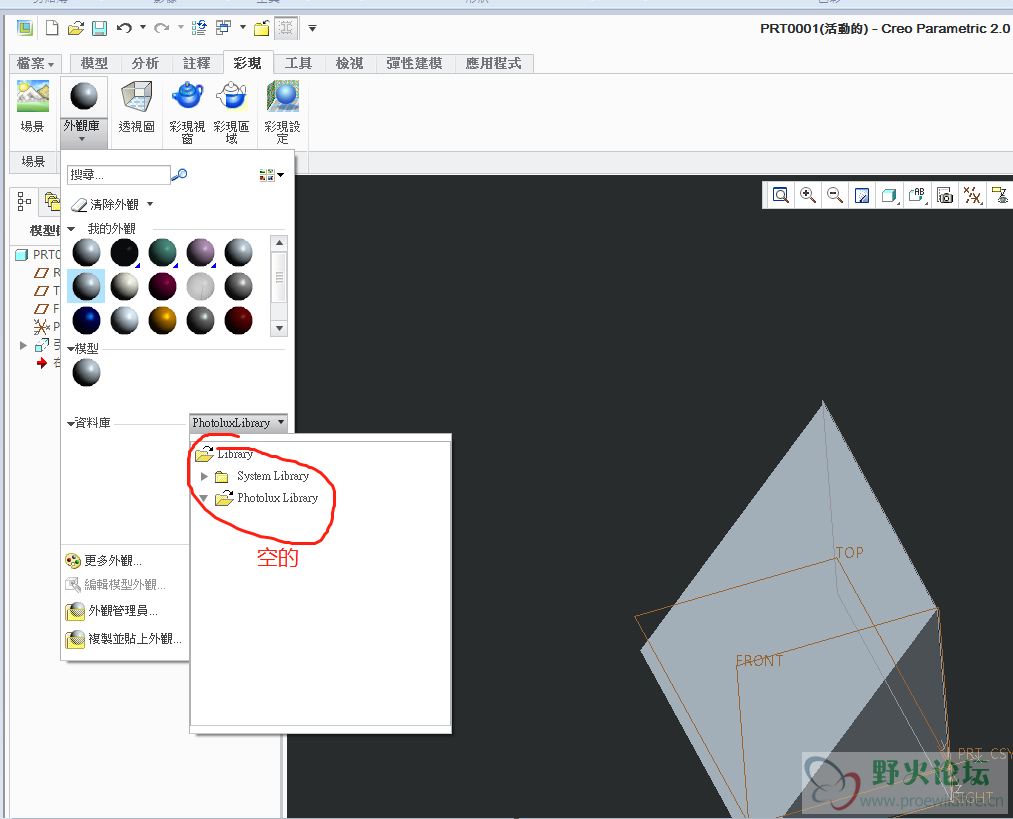Switch to the 彈性建模 ribbon tab
This screenshot has height=819, width=1013.
pos(414,63)
